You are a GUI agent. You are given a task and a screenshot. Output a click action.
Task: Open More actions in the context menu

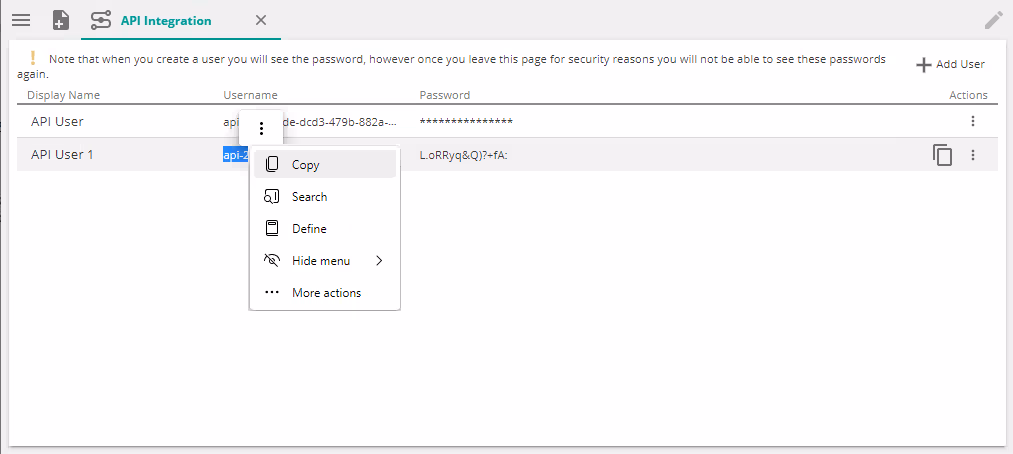pyautogui.click(x=325, y=293)
